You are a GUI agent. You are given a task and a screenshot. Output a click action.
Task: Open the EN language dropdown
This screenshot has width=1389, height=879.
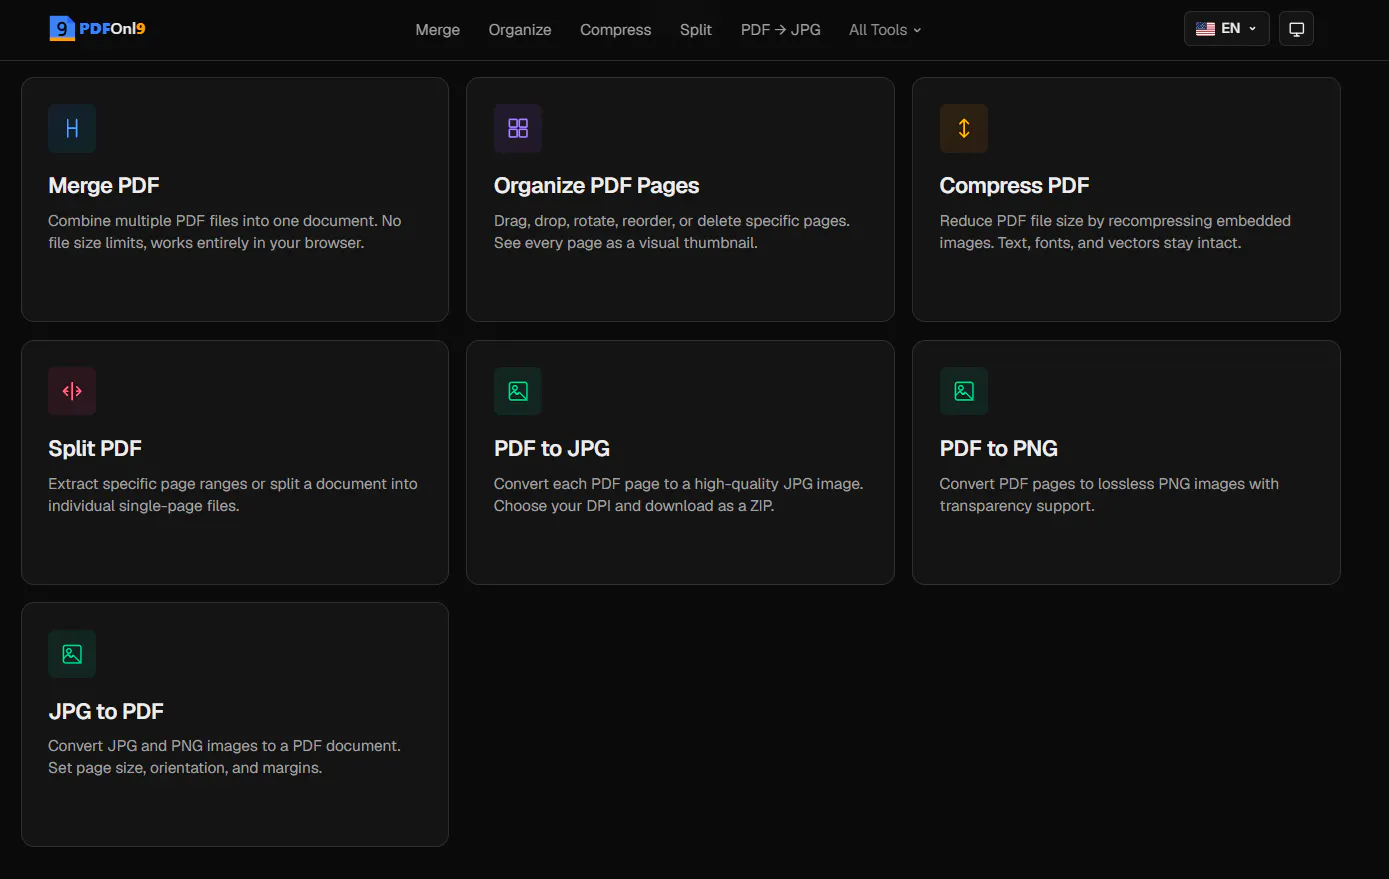[1226, 29]
